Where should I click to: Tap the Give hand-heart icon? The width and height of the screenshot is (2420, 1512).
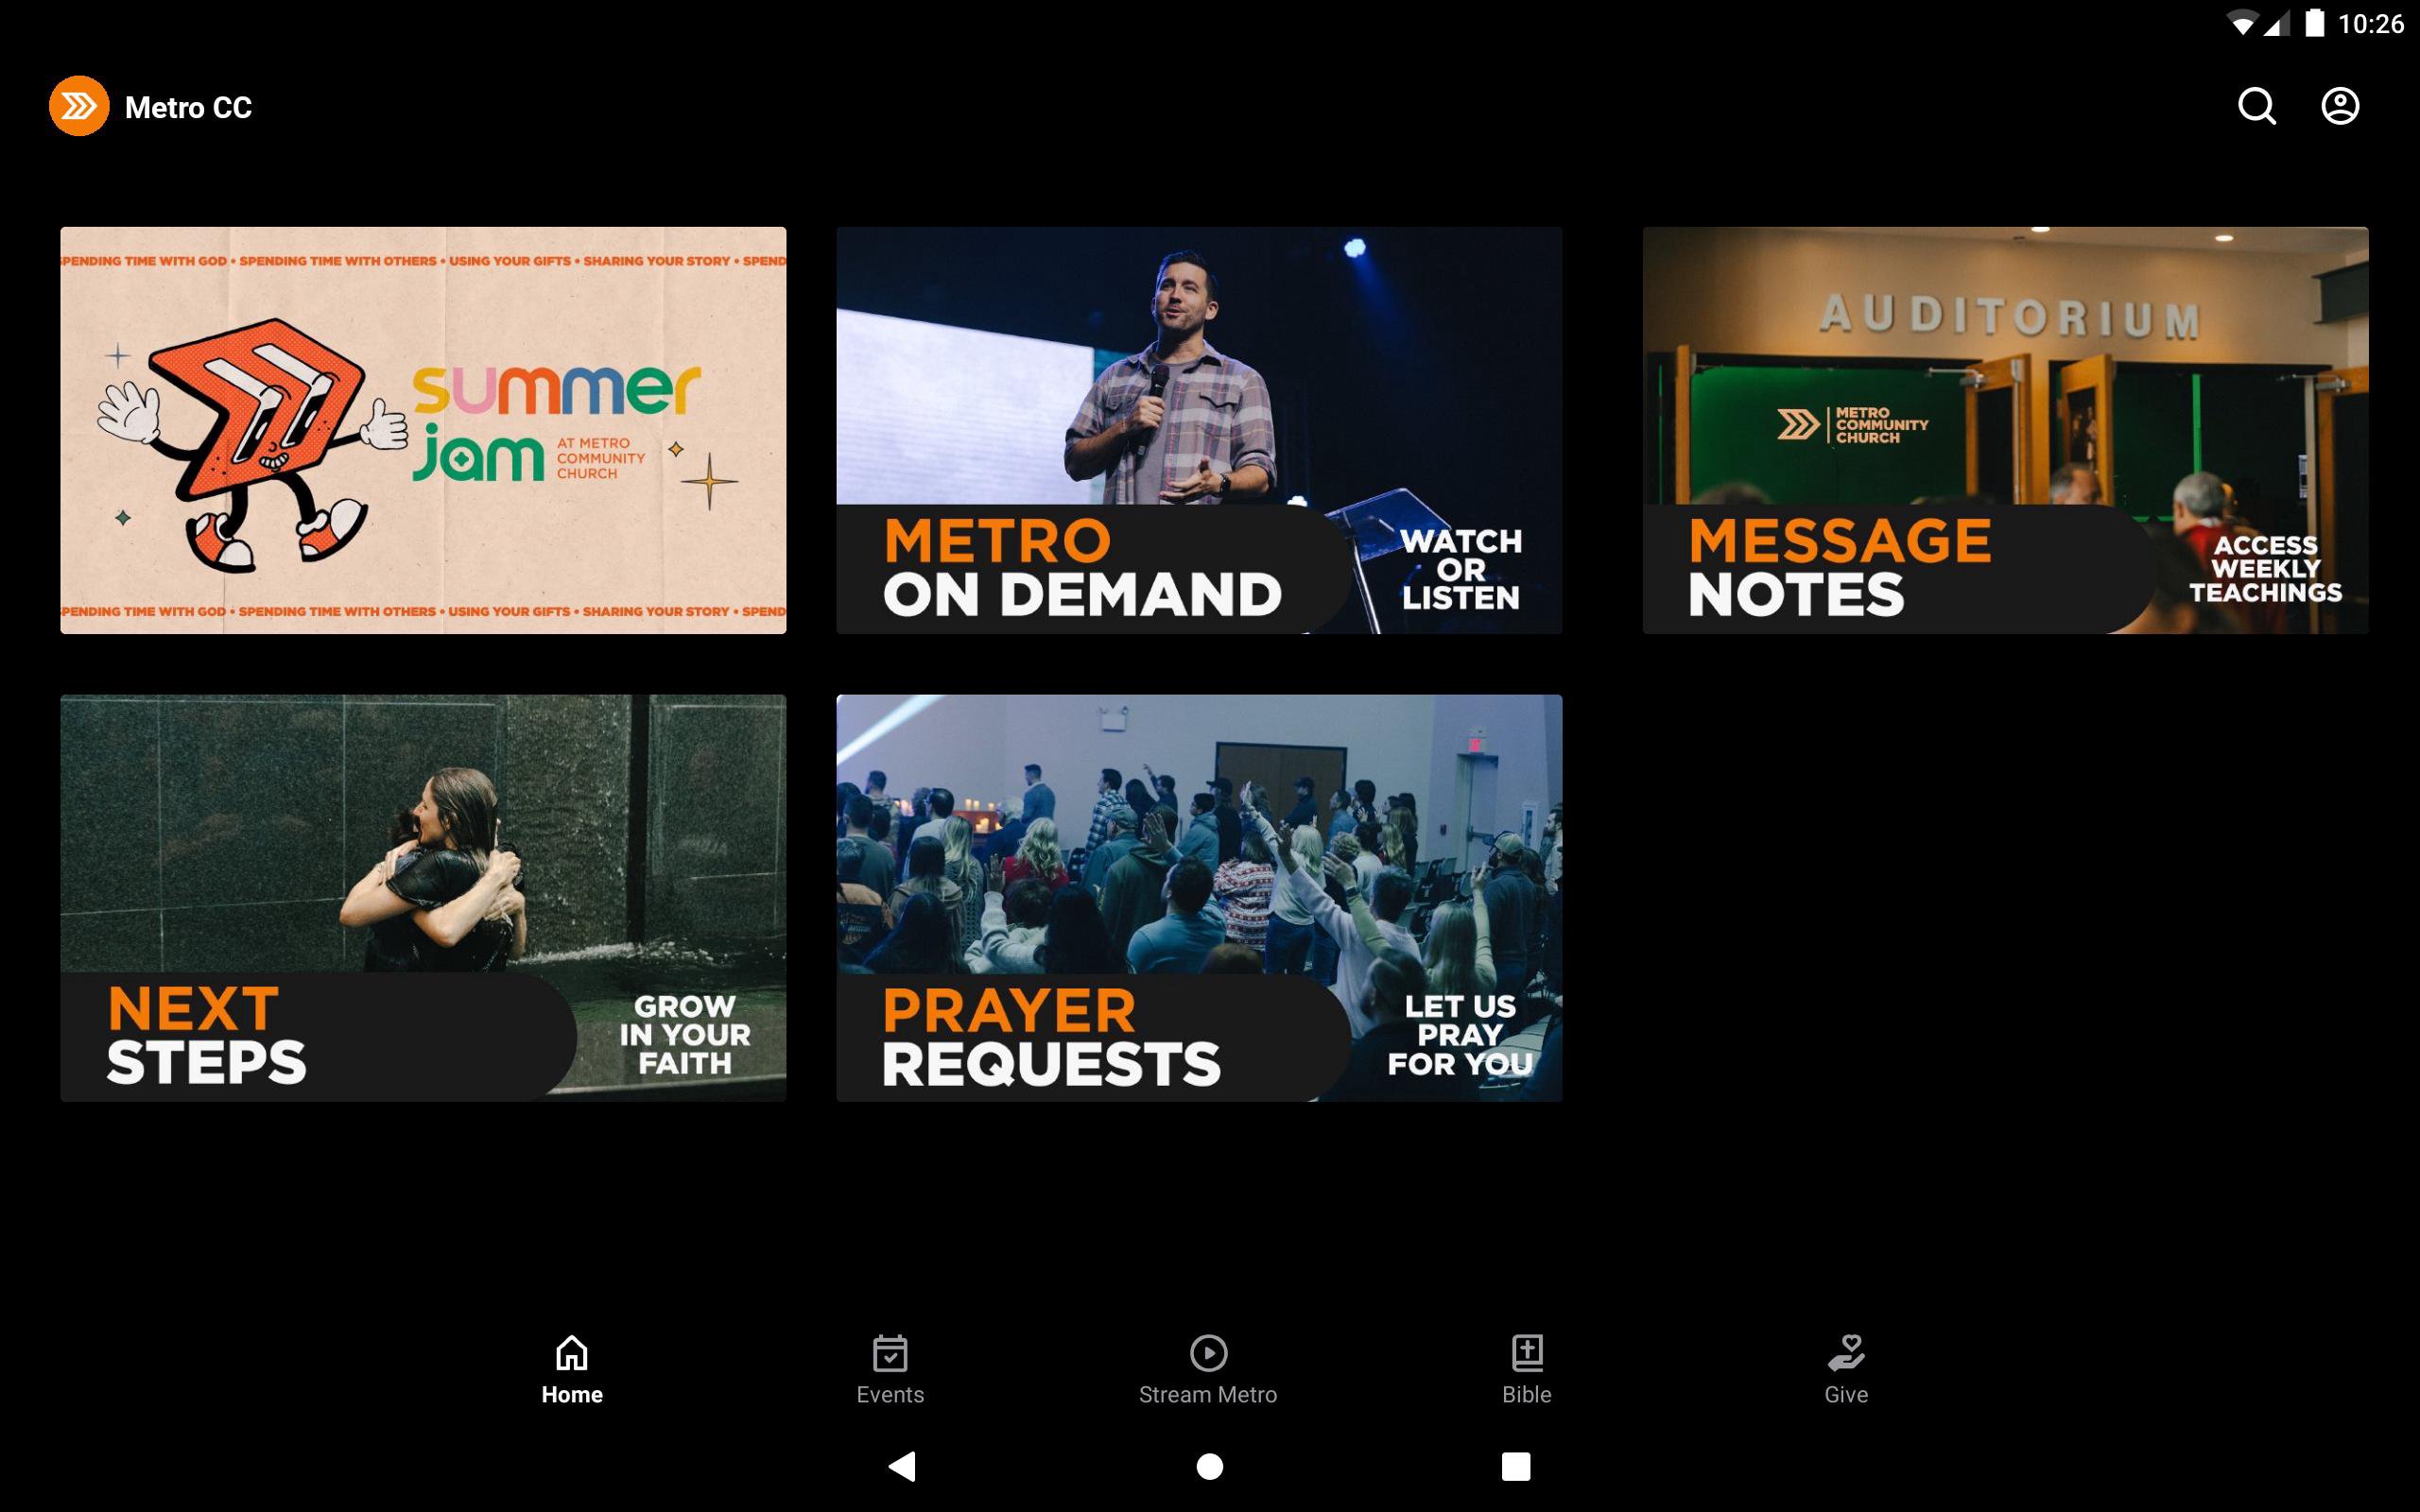(x=1846, y=1353)
